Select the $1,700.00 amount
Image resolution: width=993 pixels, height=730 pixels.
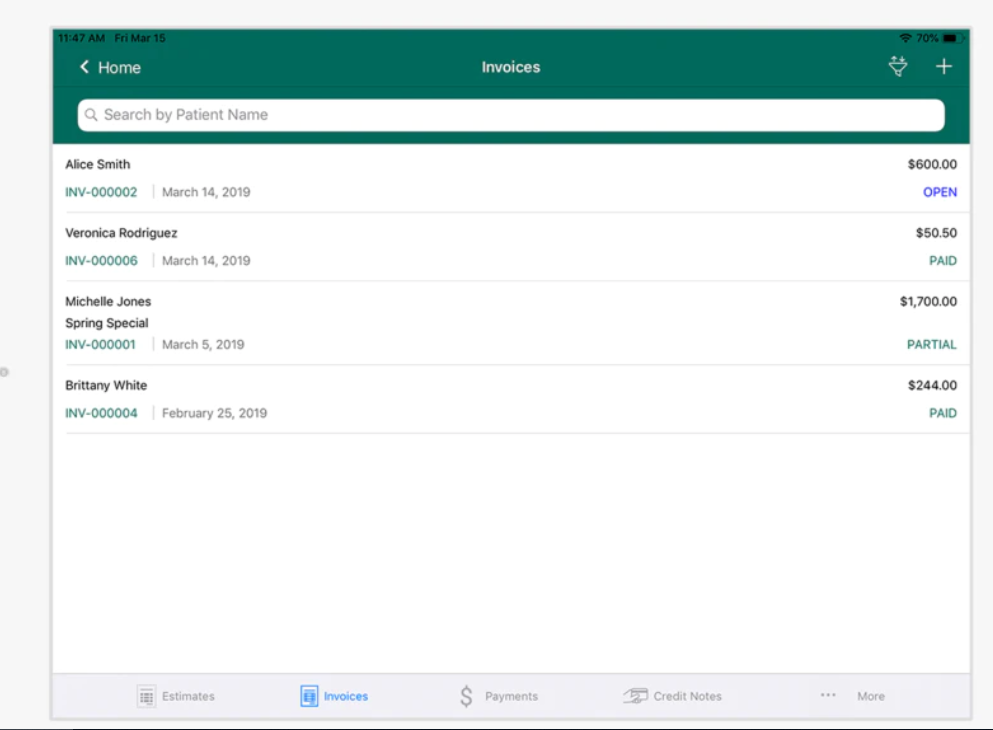(x=928, y=301)
